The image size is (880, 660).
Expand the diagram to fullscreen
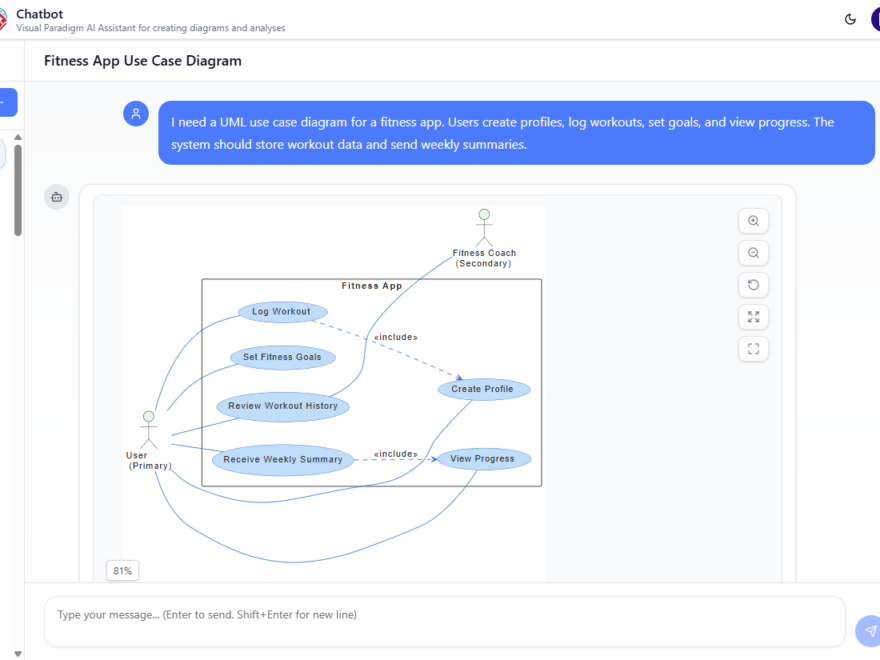tap(753, 316)
